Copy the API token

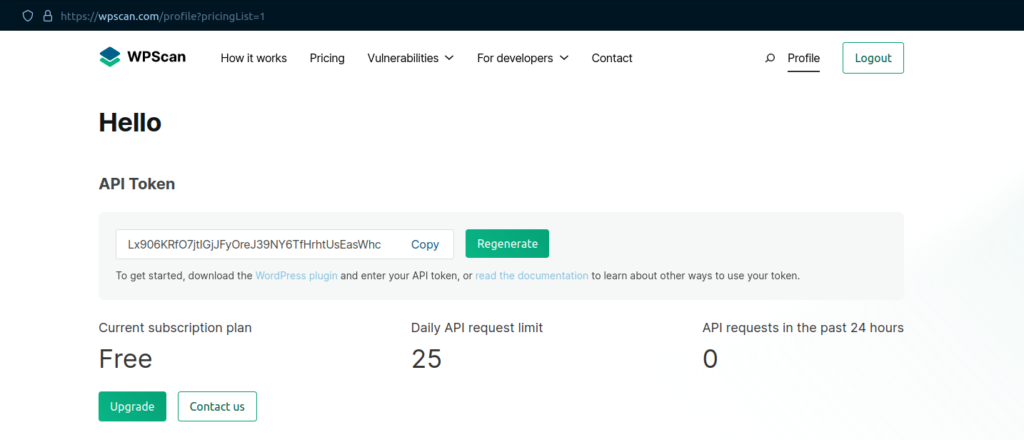click(x=425, y=245)
